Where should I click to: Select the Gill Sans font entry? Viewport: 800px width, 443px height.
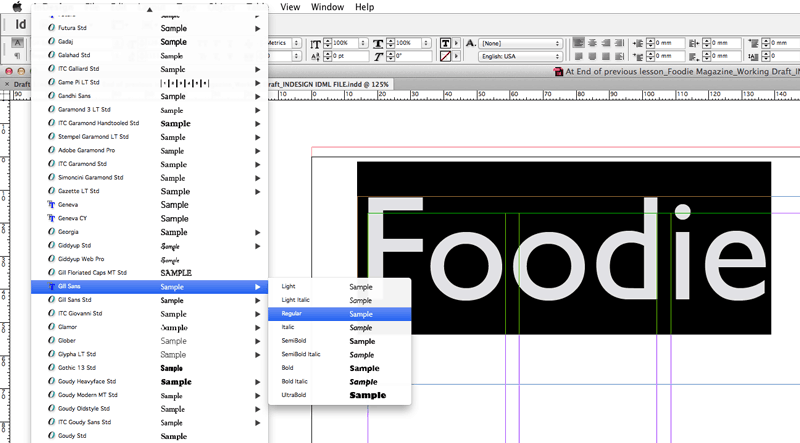click(149, 287)
